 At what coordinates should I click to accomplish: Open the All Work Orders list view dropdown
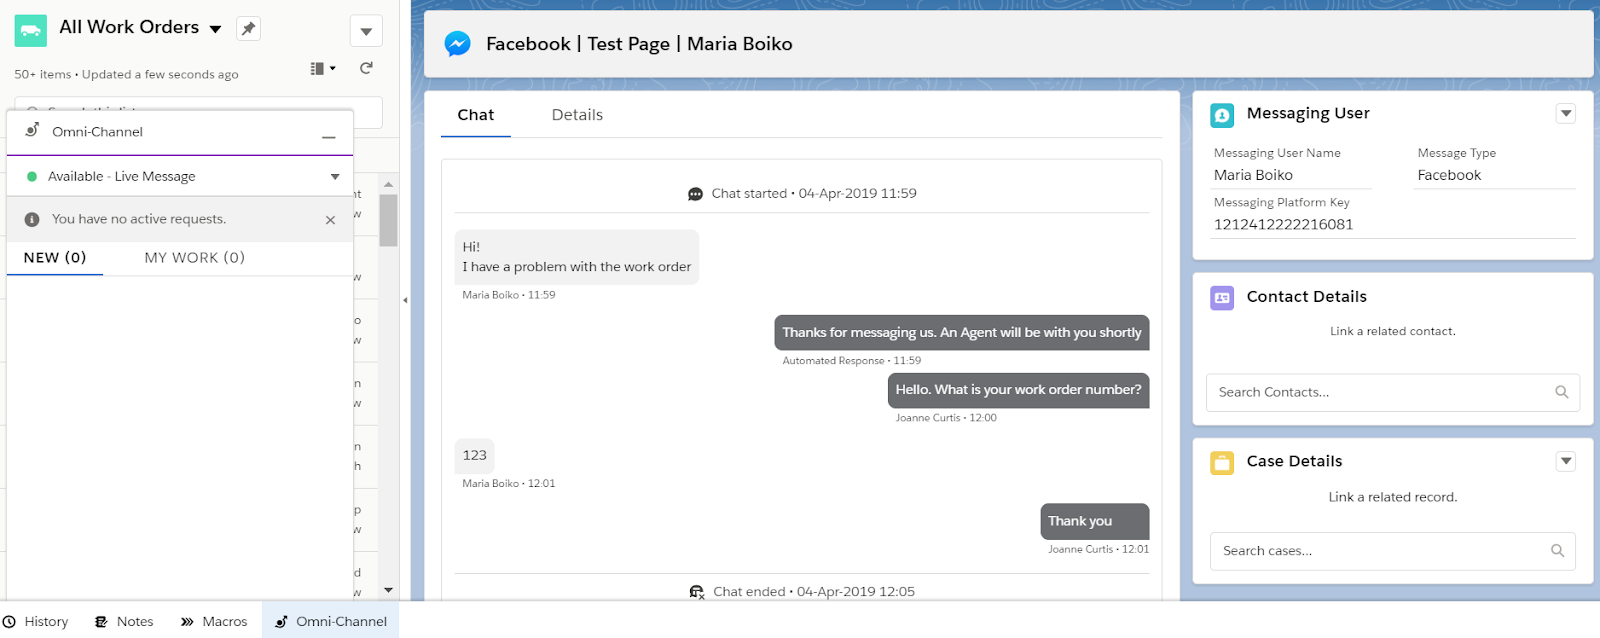coord(215,29)
